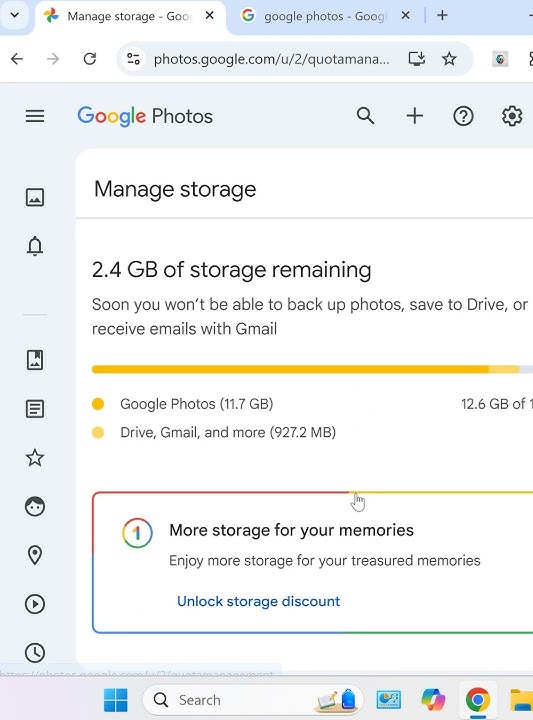533x720 pixels.
Task: Open Photos in the sidebar
Action: point(35,197)
